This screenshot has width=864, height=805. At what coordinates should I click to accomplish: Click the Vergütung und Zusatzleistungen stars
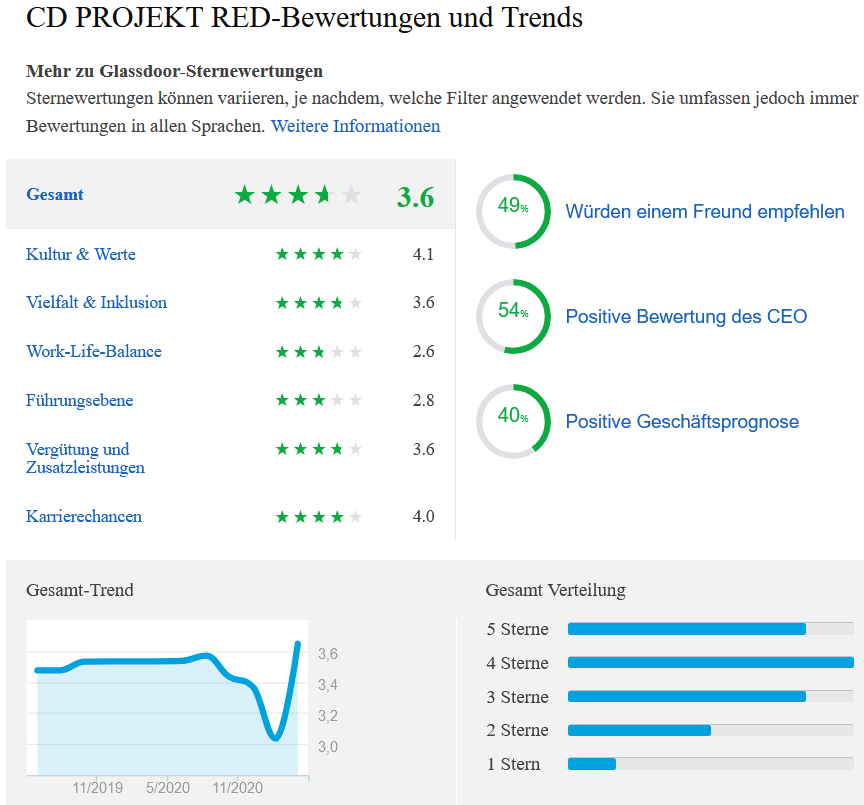(318, 449)
